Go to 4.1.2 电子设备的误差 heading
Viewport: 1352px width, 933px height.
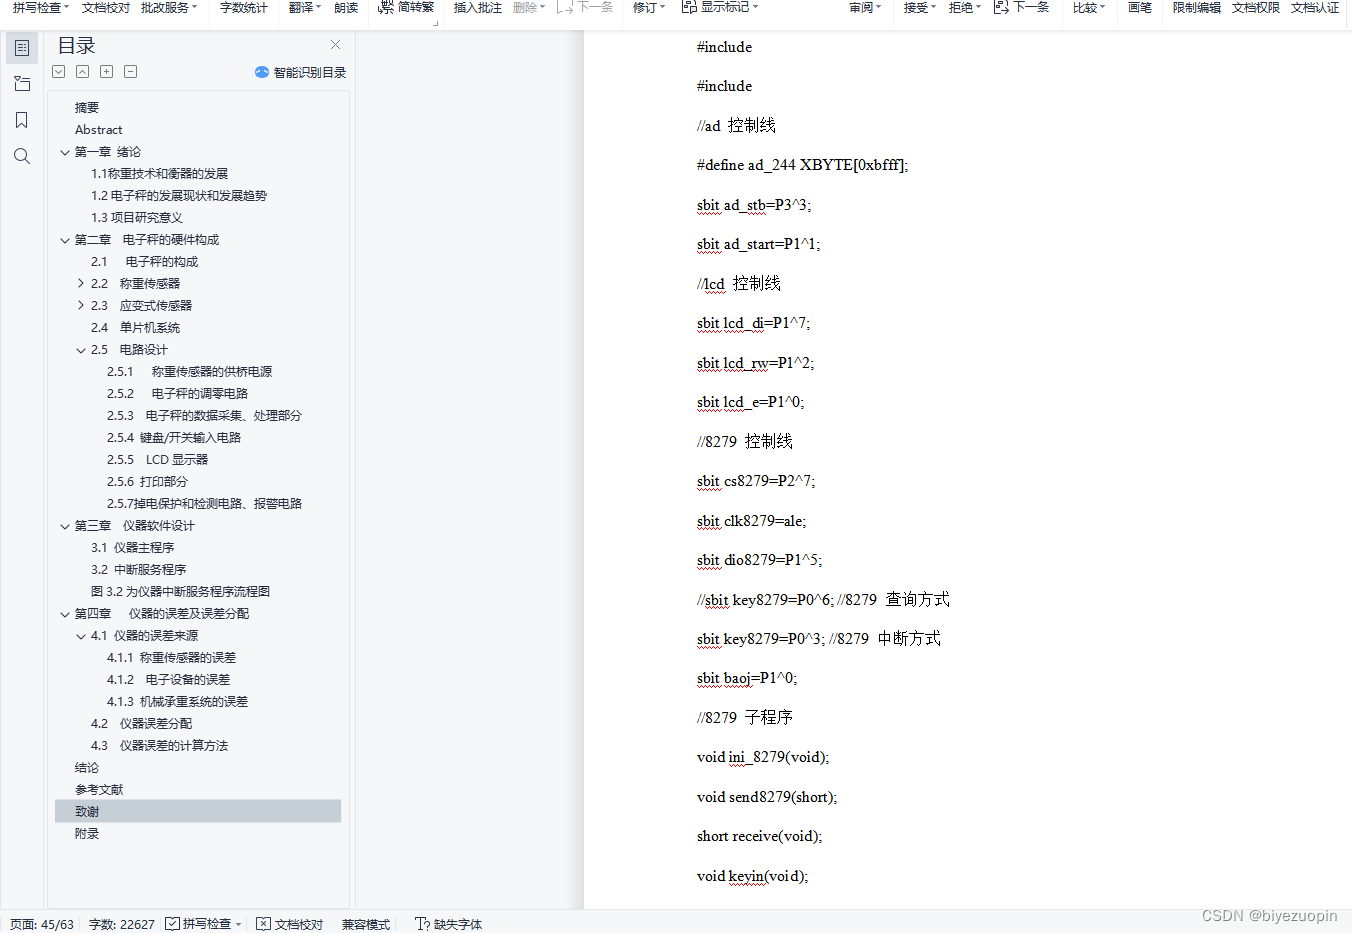tap(169, 680)
